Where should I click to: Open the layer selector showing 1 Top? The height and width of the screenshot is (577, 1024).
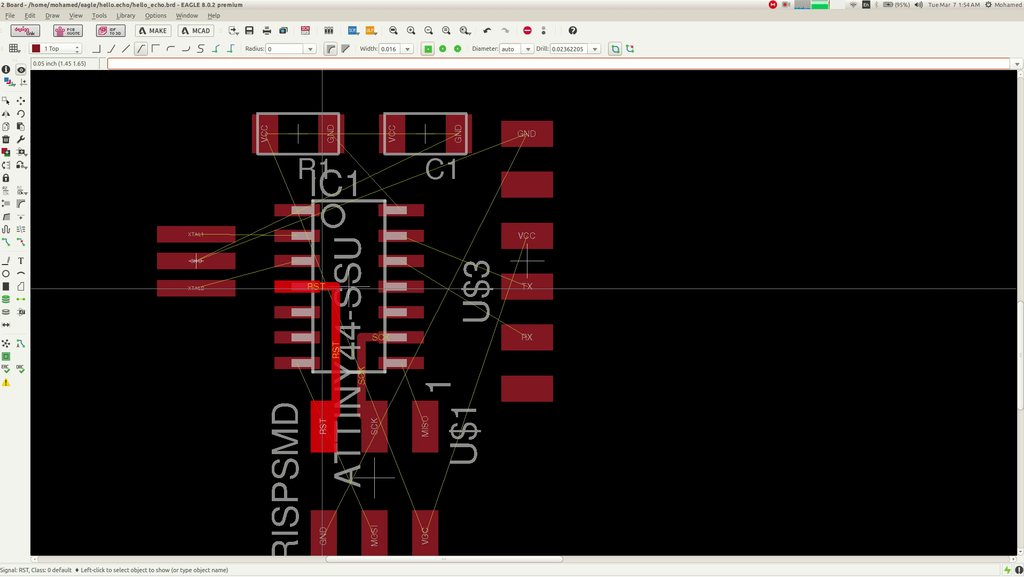click(x=55, y=48)
